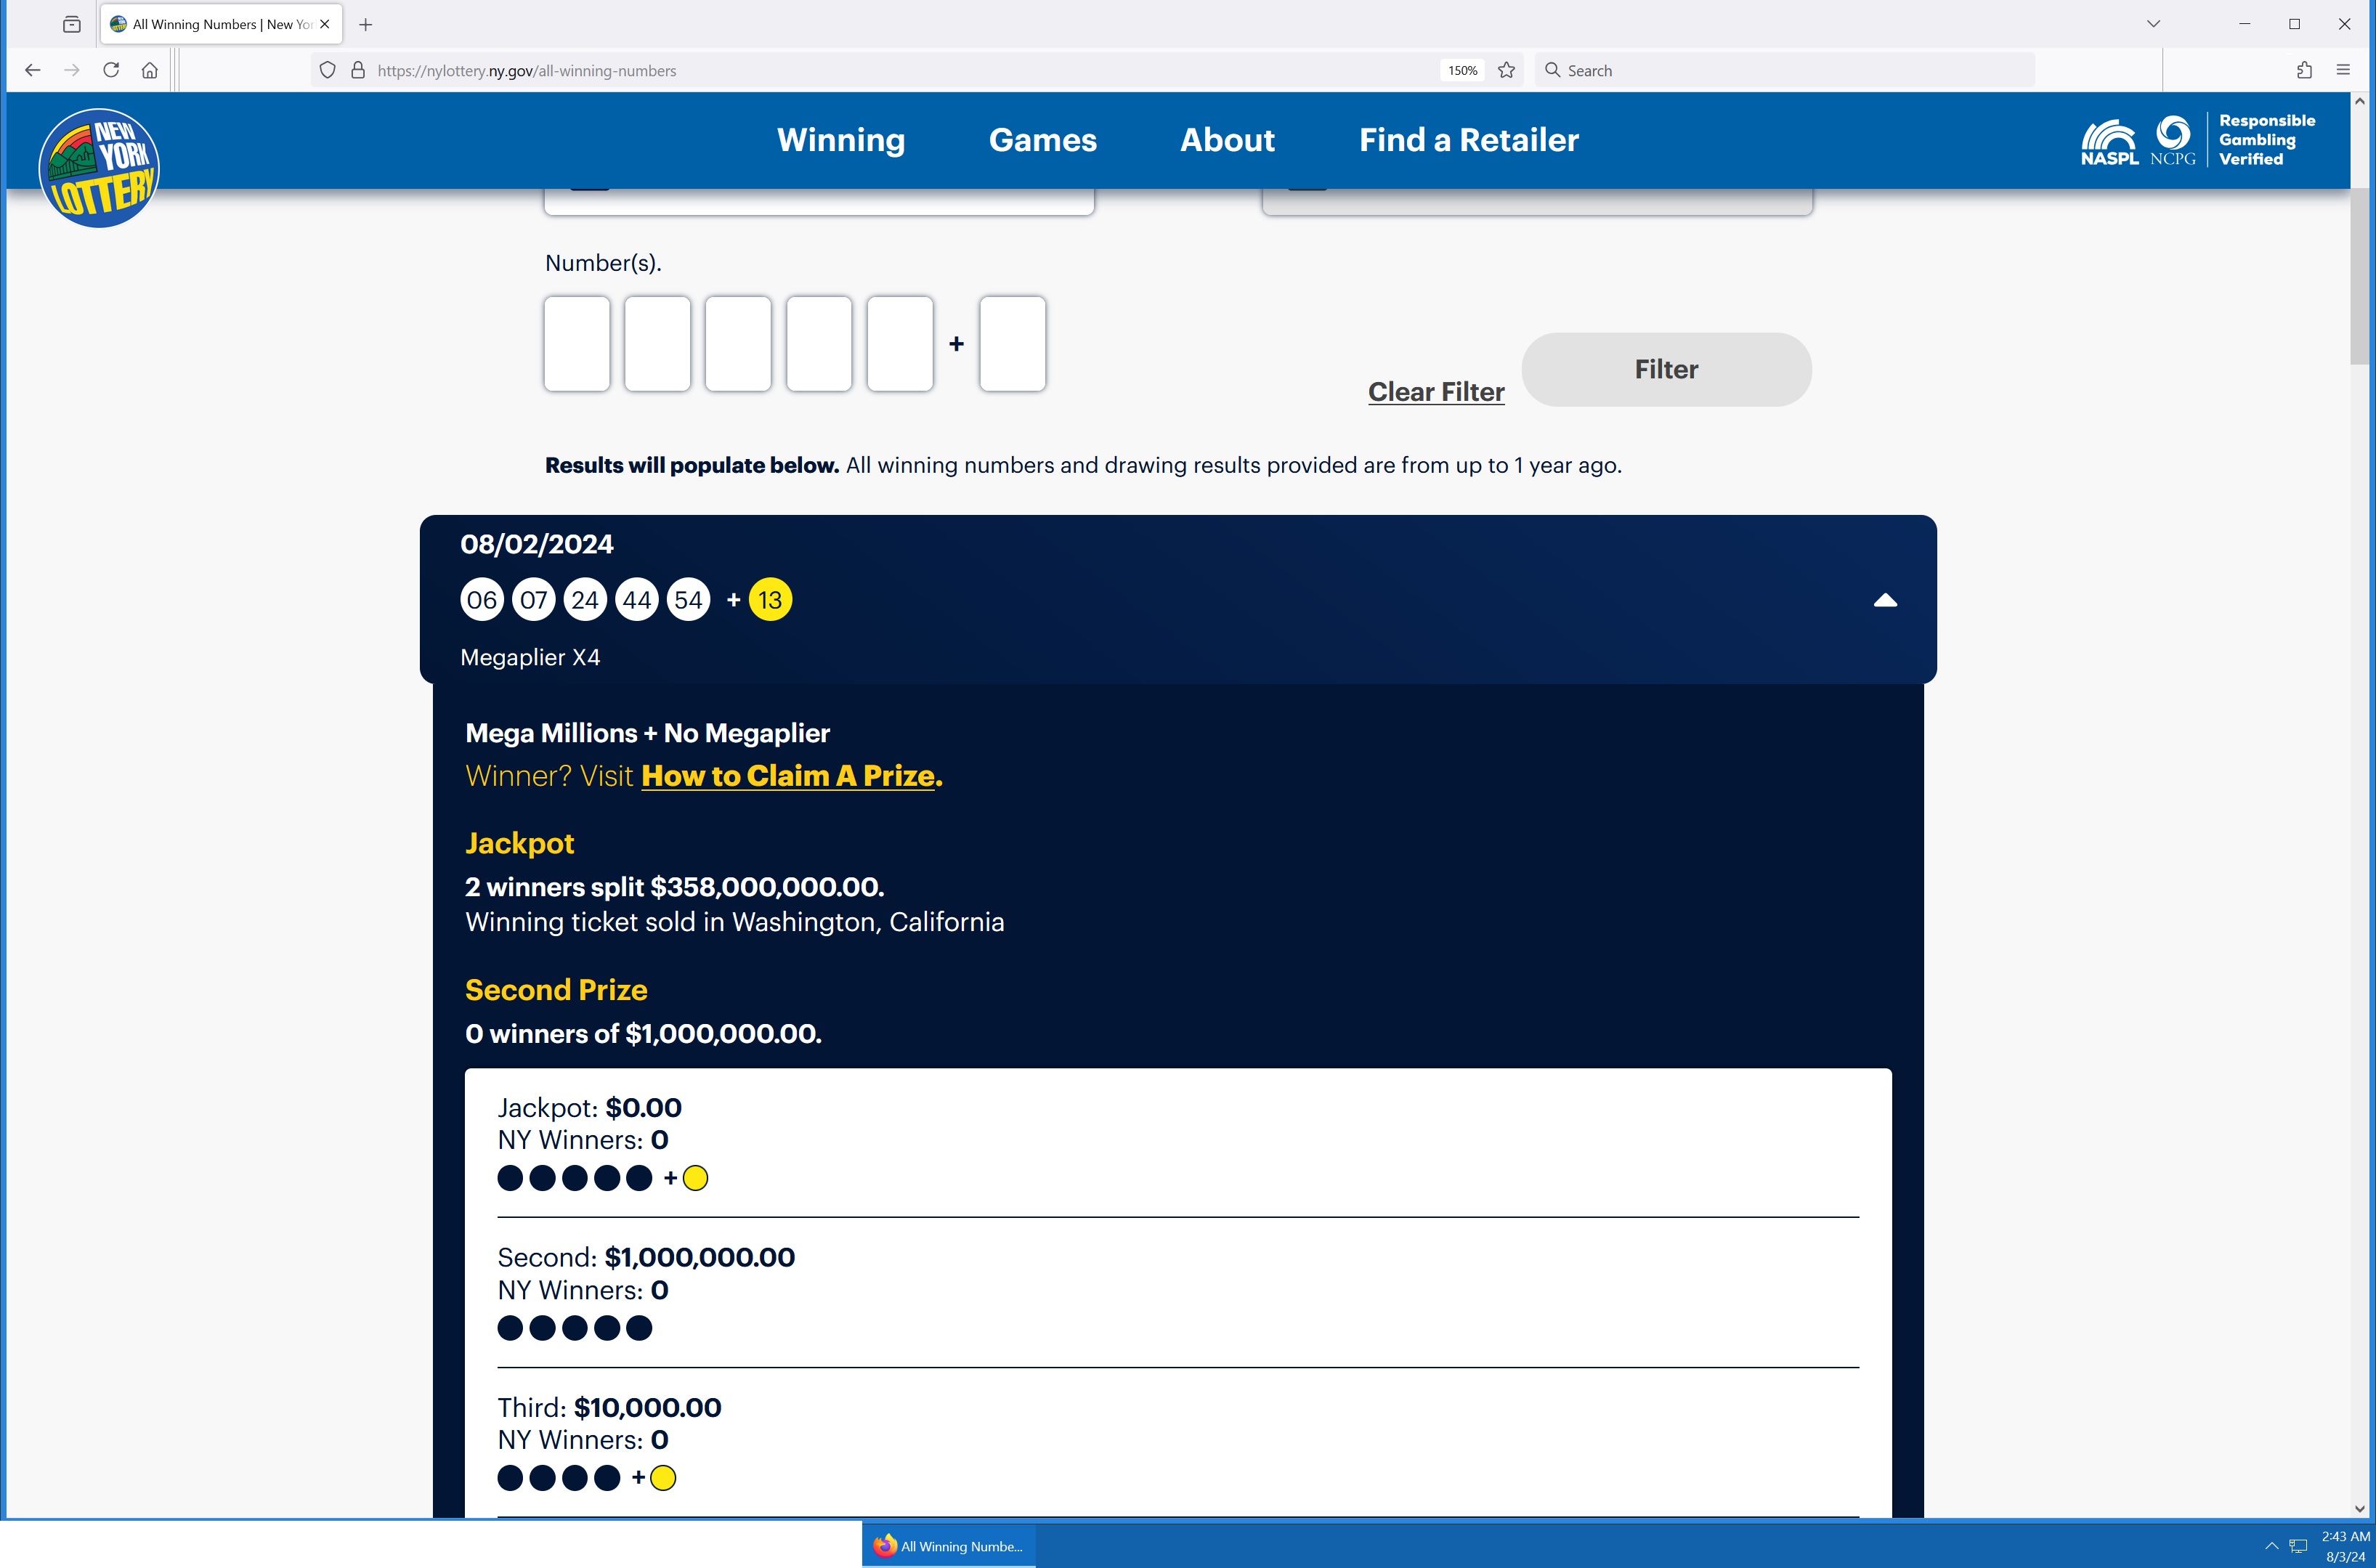Open the list all tabs dropdown
This screenshot has height=1568, width=2376.
[2154, 24]
